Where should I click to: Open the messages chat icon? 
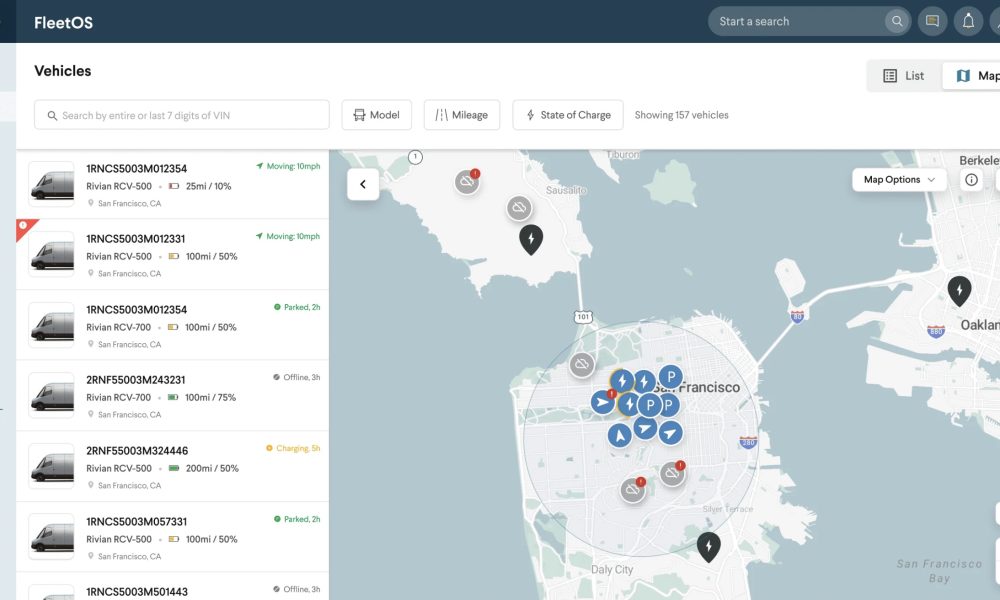pyautogui.click(x=932, y=22)
